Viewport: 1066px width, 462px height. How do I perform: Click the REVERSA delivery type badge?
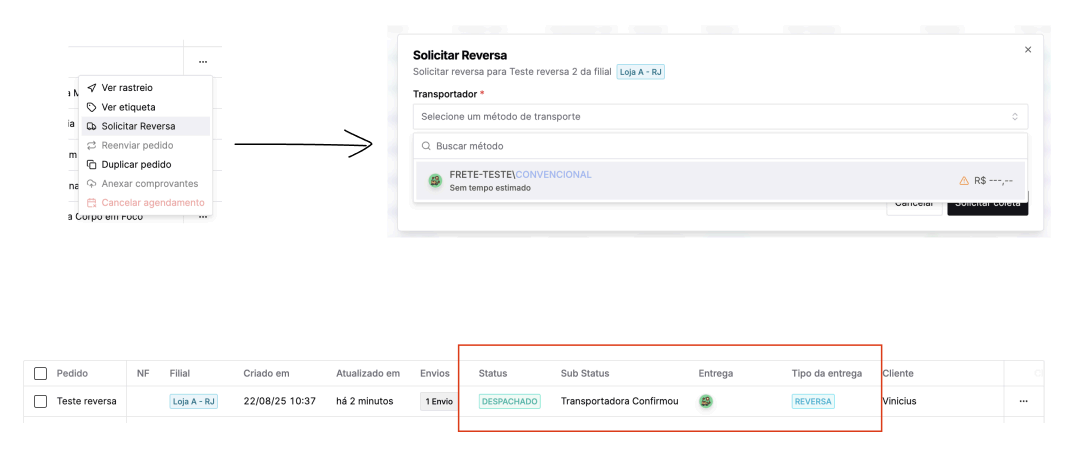tap(813, 402)
